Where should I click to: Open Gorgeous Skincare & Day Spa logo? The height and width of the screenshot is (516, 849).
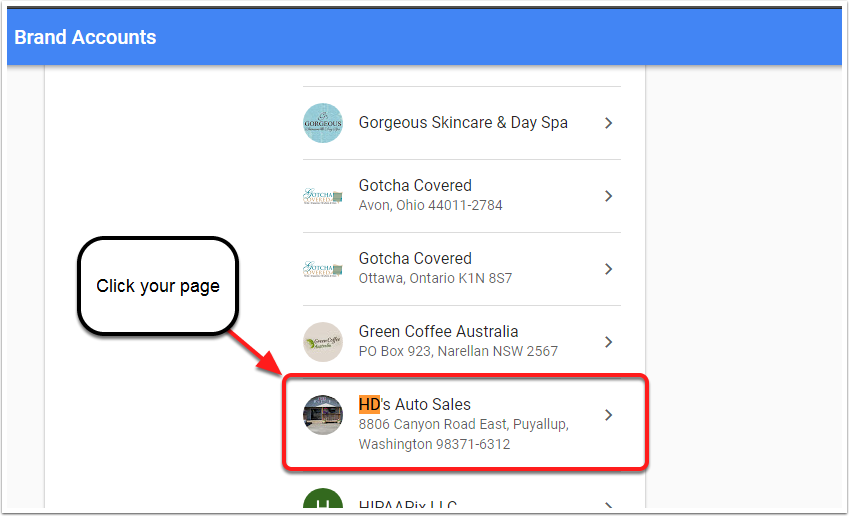(x=323, y=123)
